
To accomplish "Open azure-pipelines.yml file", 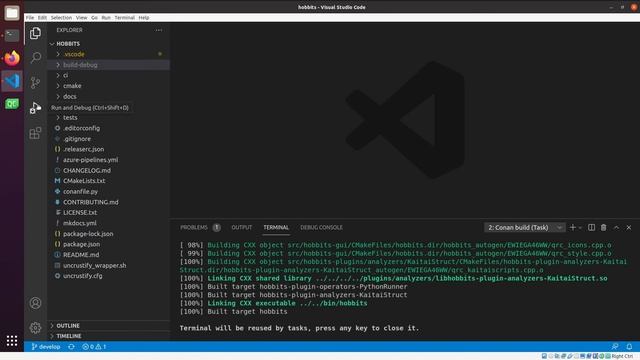I will [x=90, y=160].
